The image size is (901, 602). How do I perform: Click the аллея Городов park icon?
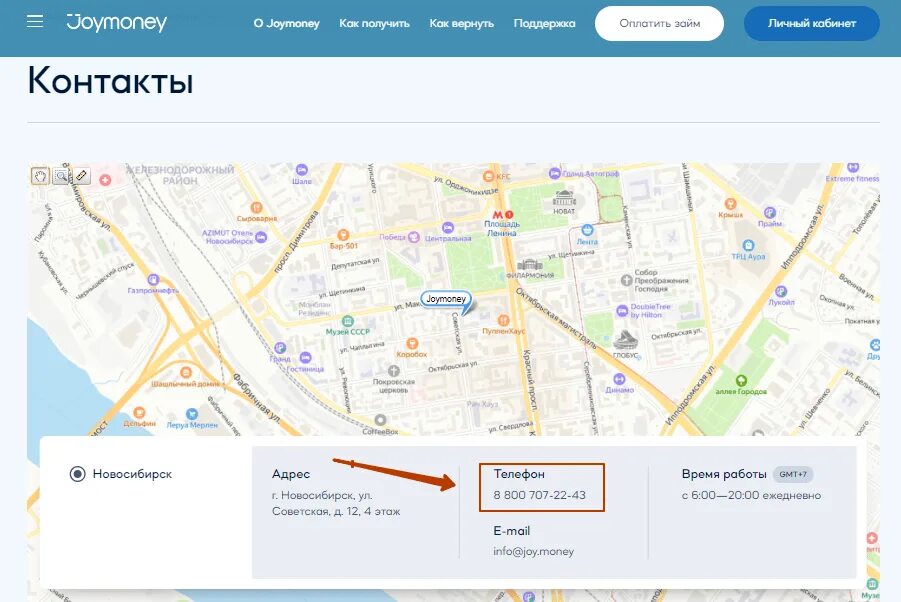[741, 380]
